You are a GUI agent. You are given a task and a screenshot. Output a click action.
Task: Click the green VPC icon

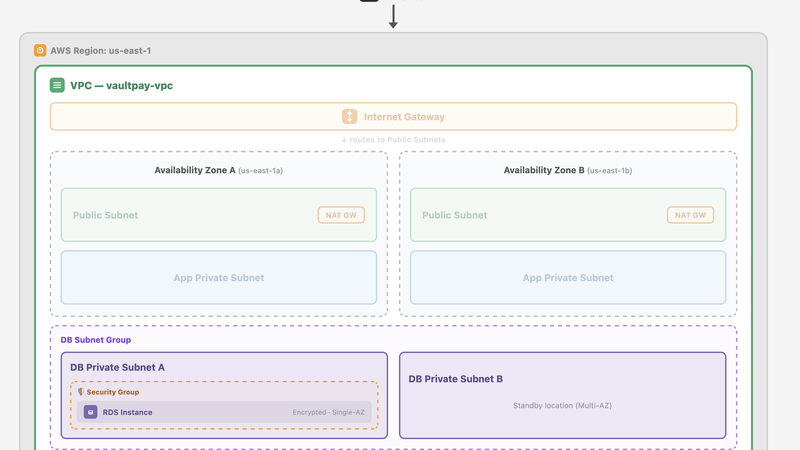point(57,85)
